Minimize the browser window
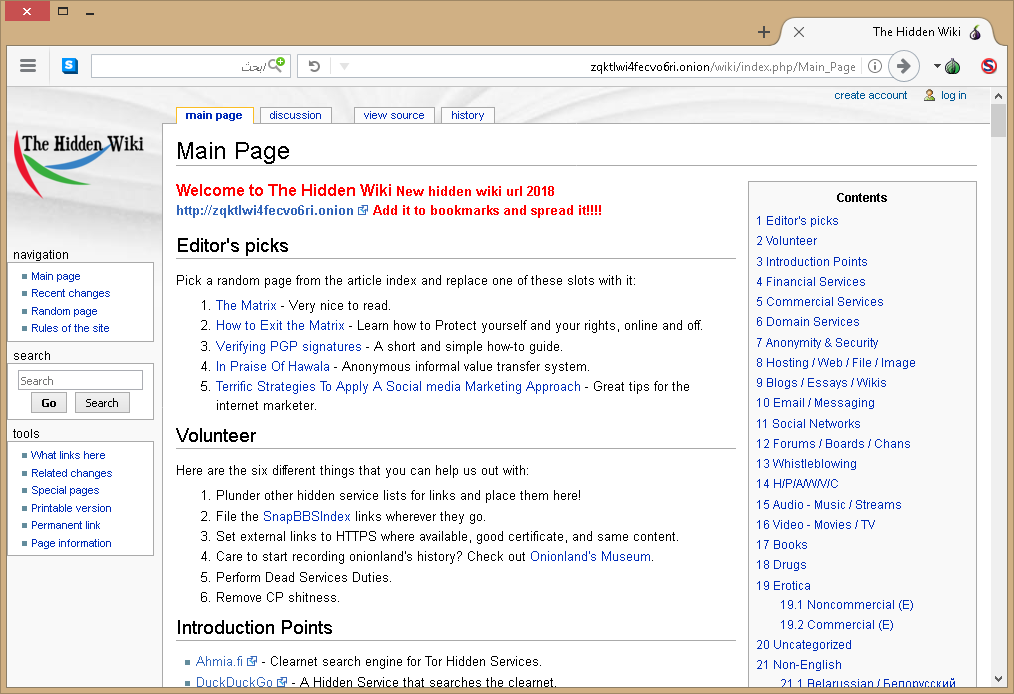 [90, 12]
